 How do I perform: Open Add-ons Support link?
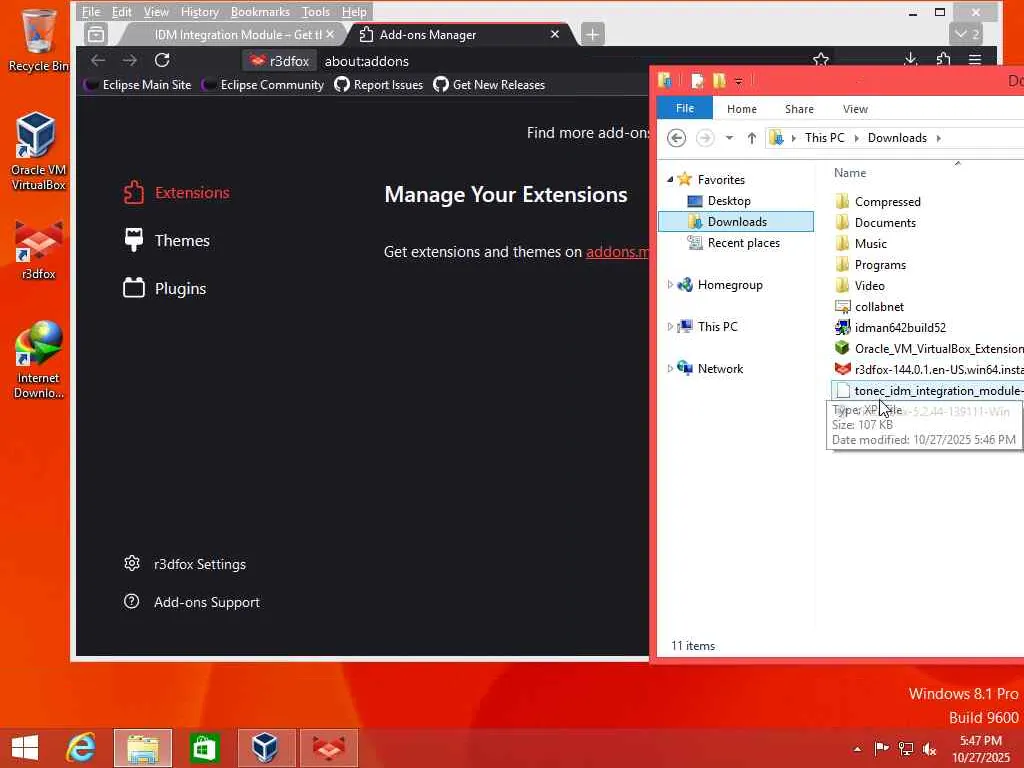point(191,601)
